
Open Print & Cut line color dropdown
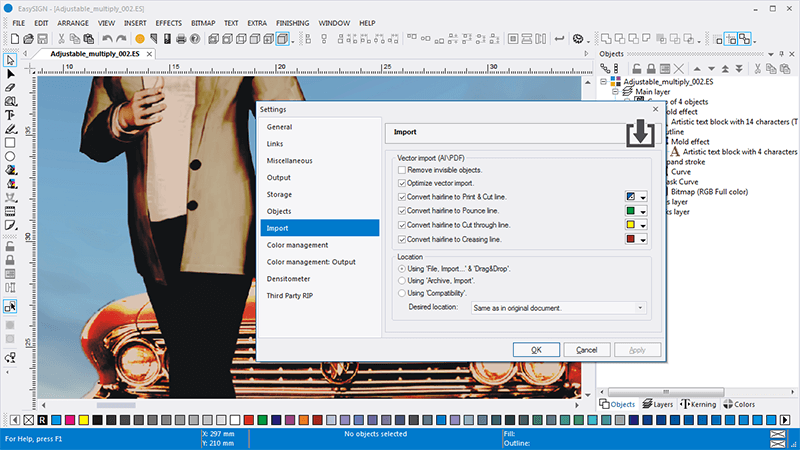pyautogui.click(x=643, y=197)
